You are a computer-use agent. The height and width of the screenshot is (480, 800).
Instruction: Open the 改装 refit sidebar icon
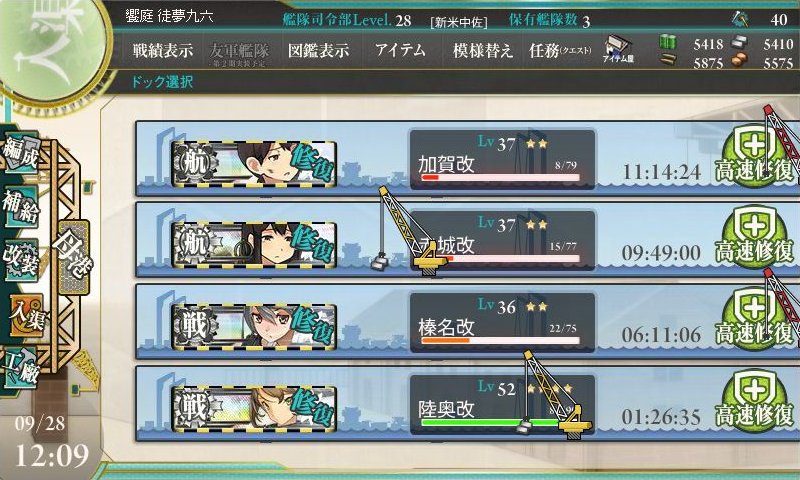pos(20,260)
